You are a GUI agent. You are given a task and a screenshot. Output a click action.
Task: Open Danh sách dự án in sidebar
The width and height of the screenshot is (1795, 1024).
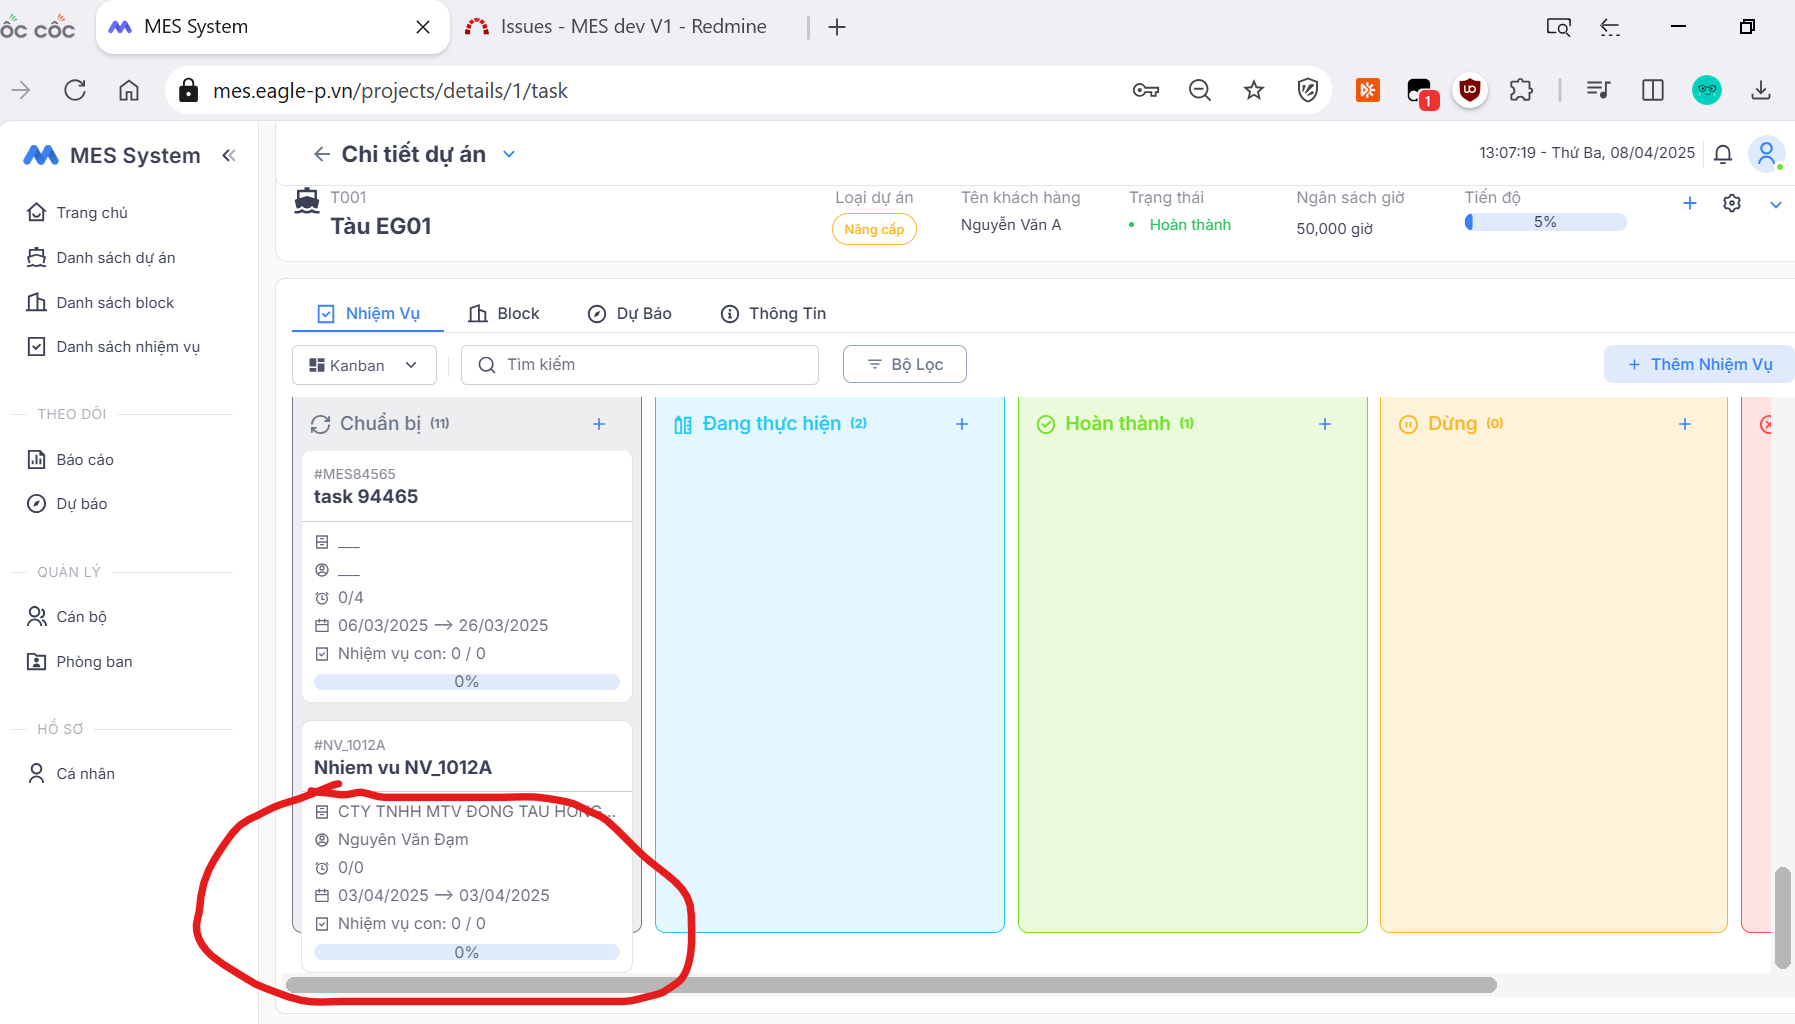point(115,258)
